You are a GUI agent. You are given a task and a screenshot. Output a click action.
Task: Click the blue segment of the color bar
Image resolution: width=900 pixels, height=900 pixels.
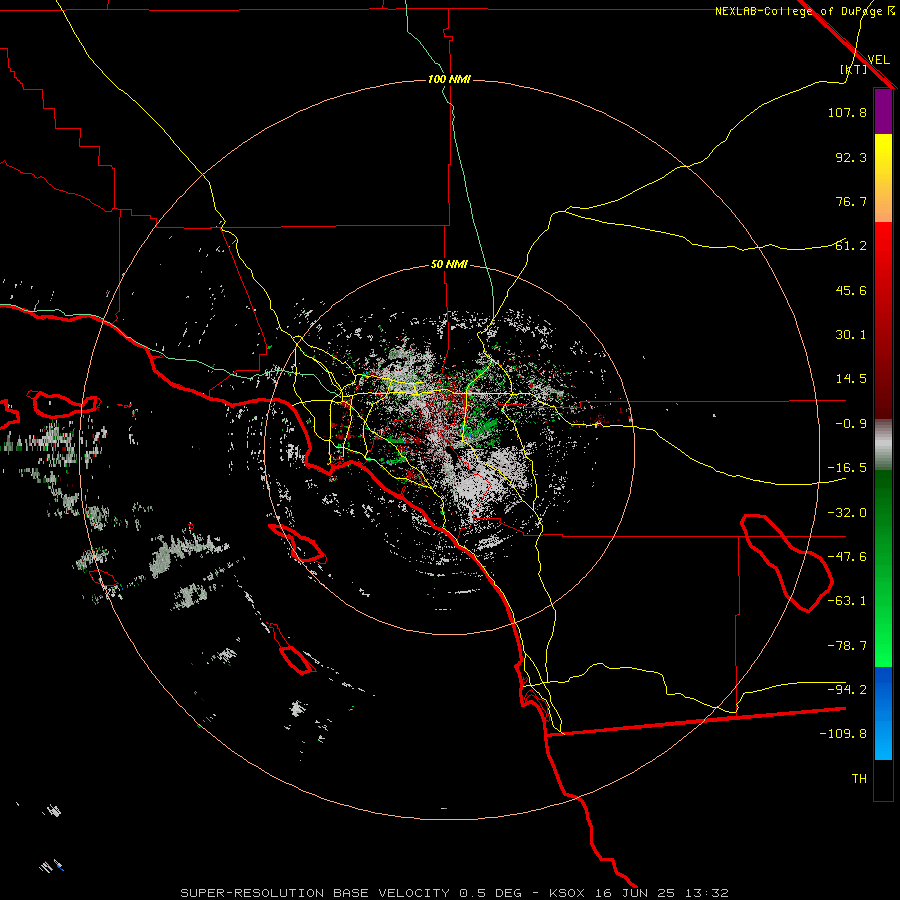tap(883, 713)
